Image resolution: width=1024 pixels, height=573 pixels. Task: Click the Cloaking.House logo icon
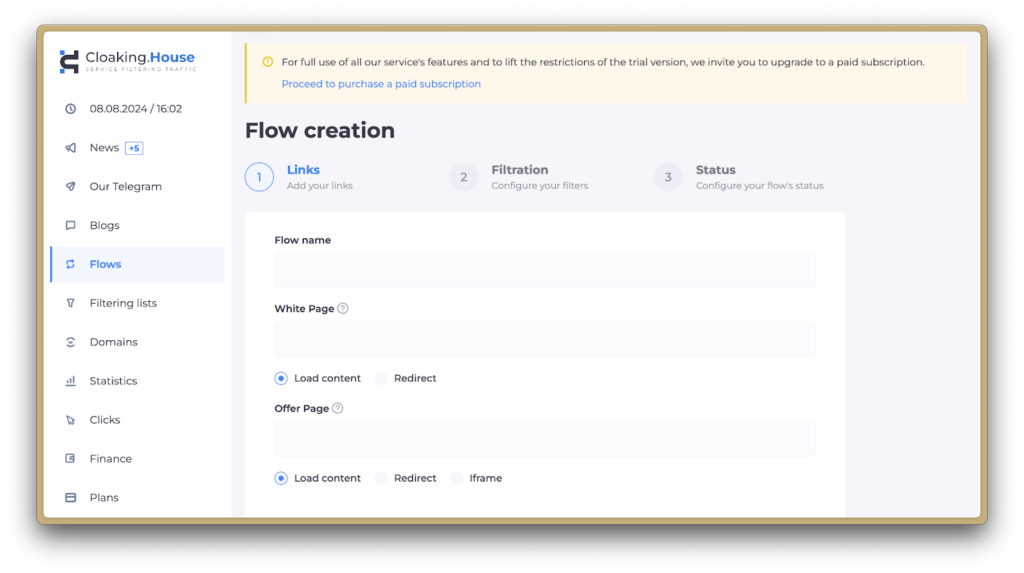coord(69,62)
